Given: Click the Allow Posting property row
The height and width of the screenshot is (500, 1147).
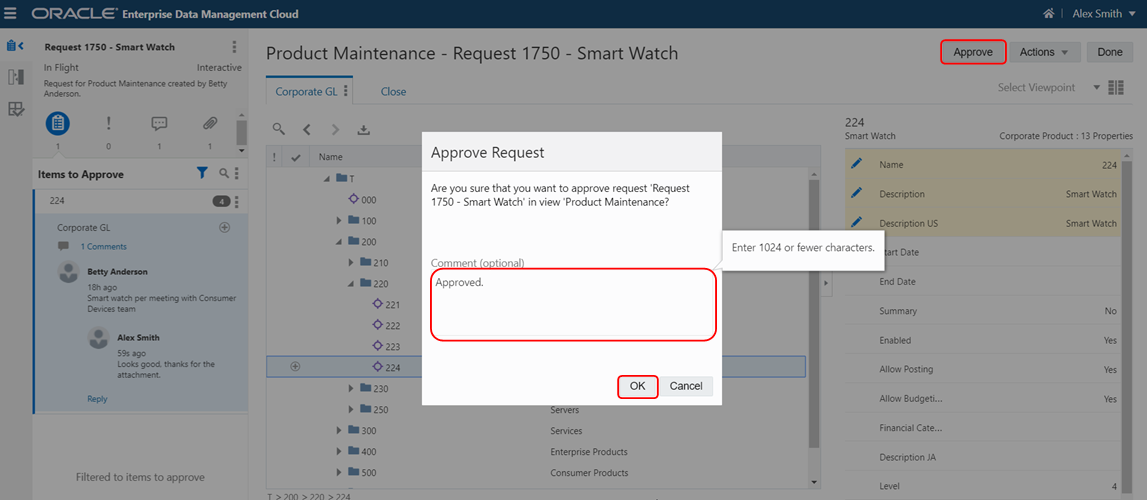Looking at the screenshot, I should click(x=983, y=370).
